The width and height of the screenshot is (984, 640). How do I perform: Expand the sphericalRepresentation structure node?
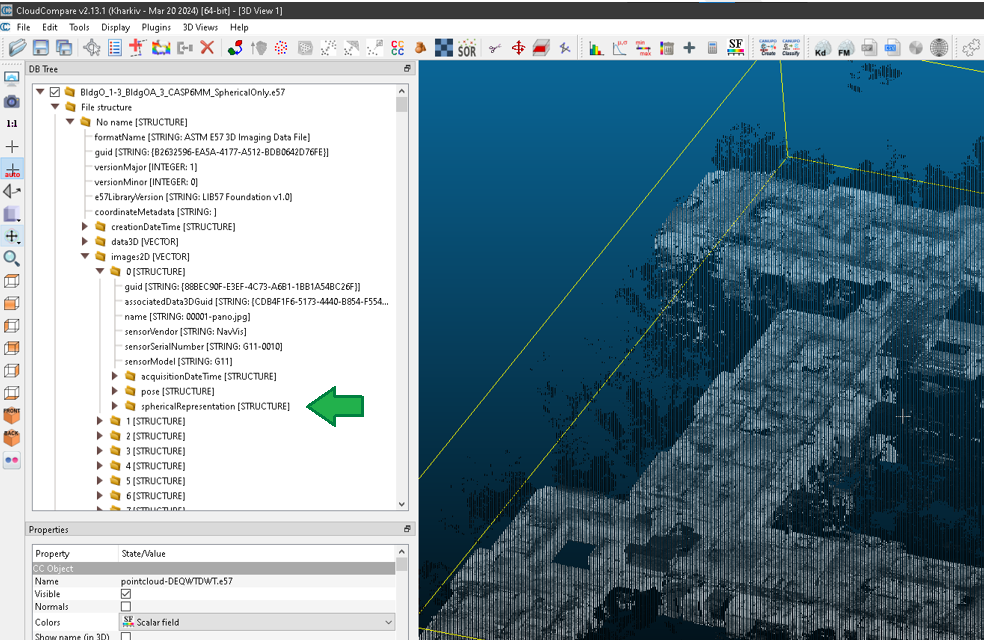pyautogui.click(x=115, y=406)
